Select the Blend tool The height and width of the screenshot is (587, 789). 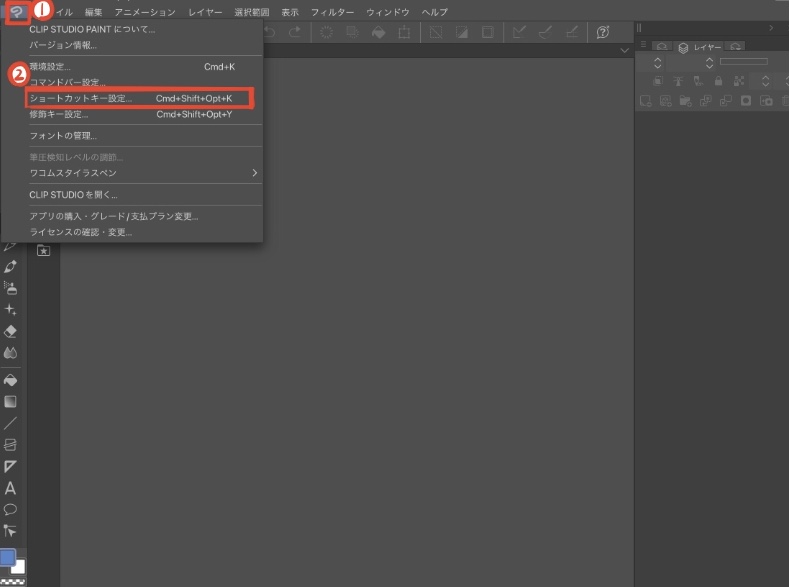[x=11, y=353]
